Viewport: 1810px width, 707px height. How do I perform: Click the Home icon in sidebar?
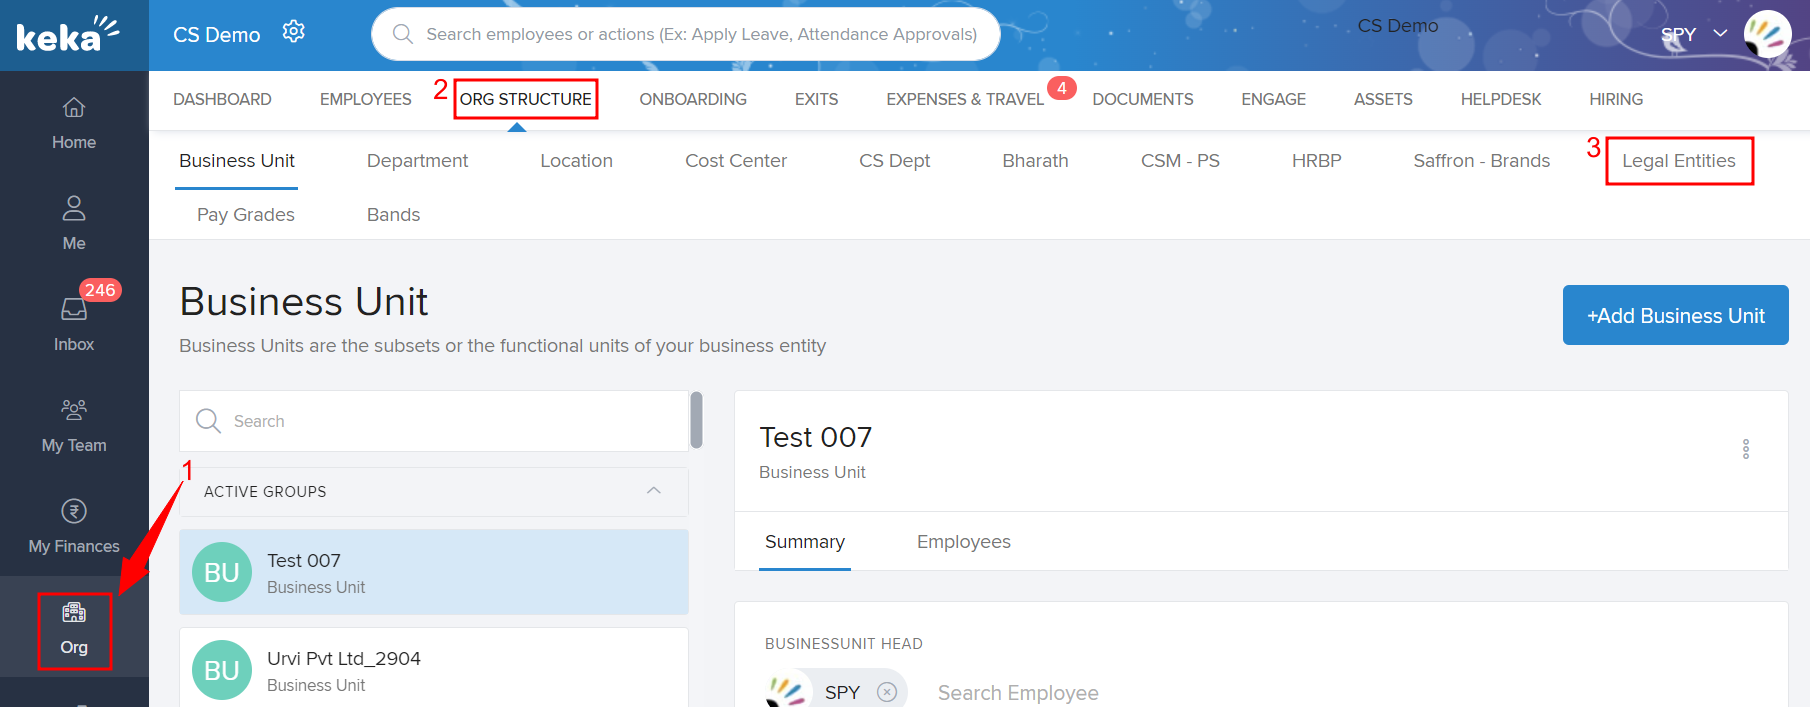tap(74, 108)
